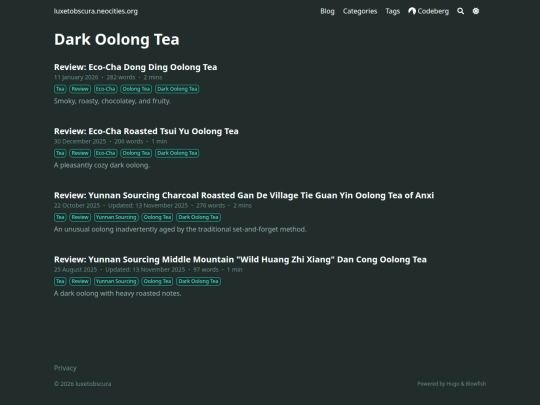The image size is (540, 405).
Task: Click Oolong Tea tag under Tie Guan Yin review
Action: click(x=157, y=217)
